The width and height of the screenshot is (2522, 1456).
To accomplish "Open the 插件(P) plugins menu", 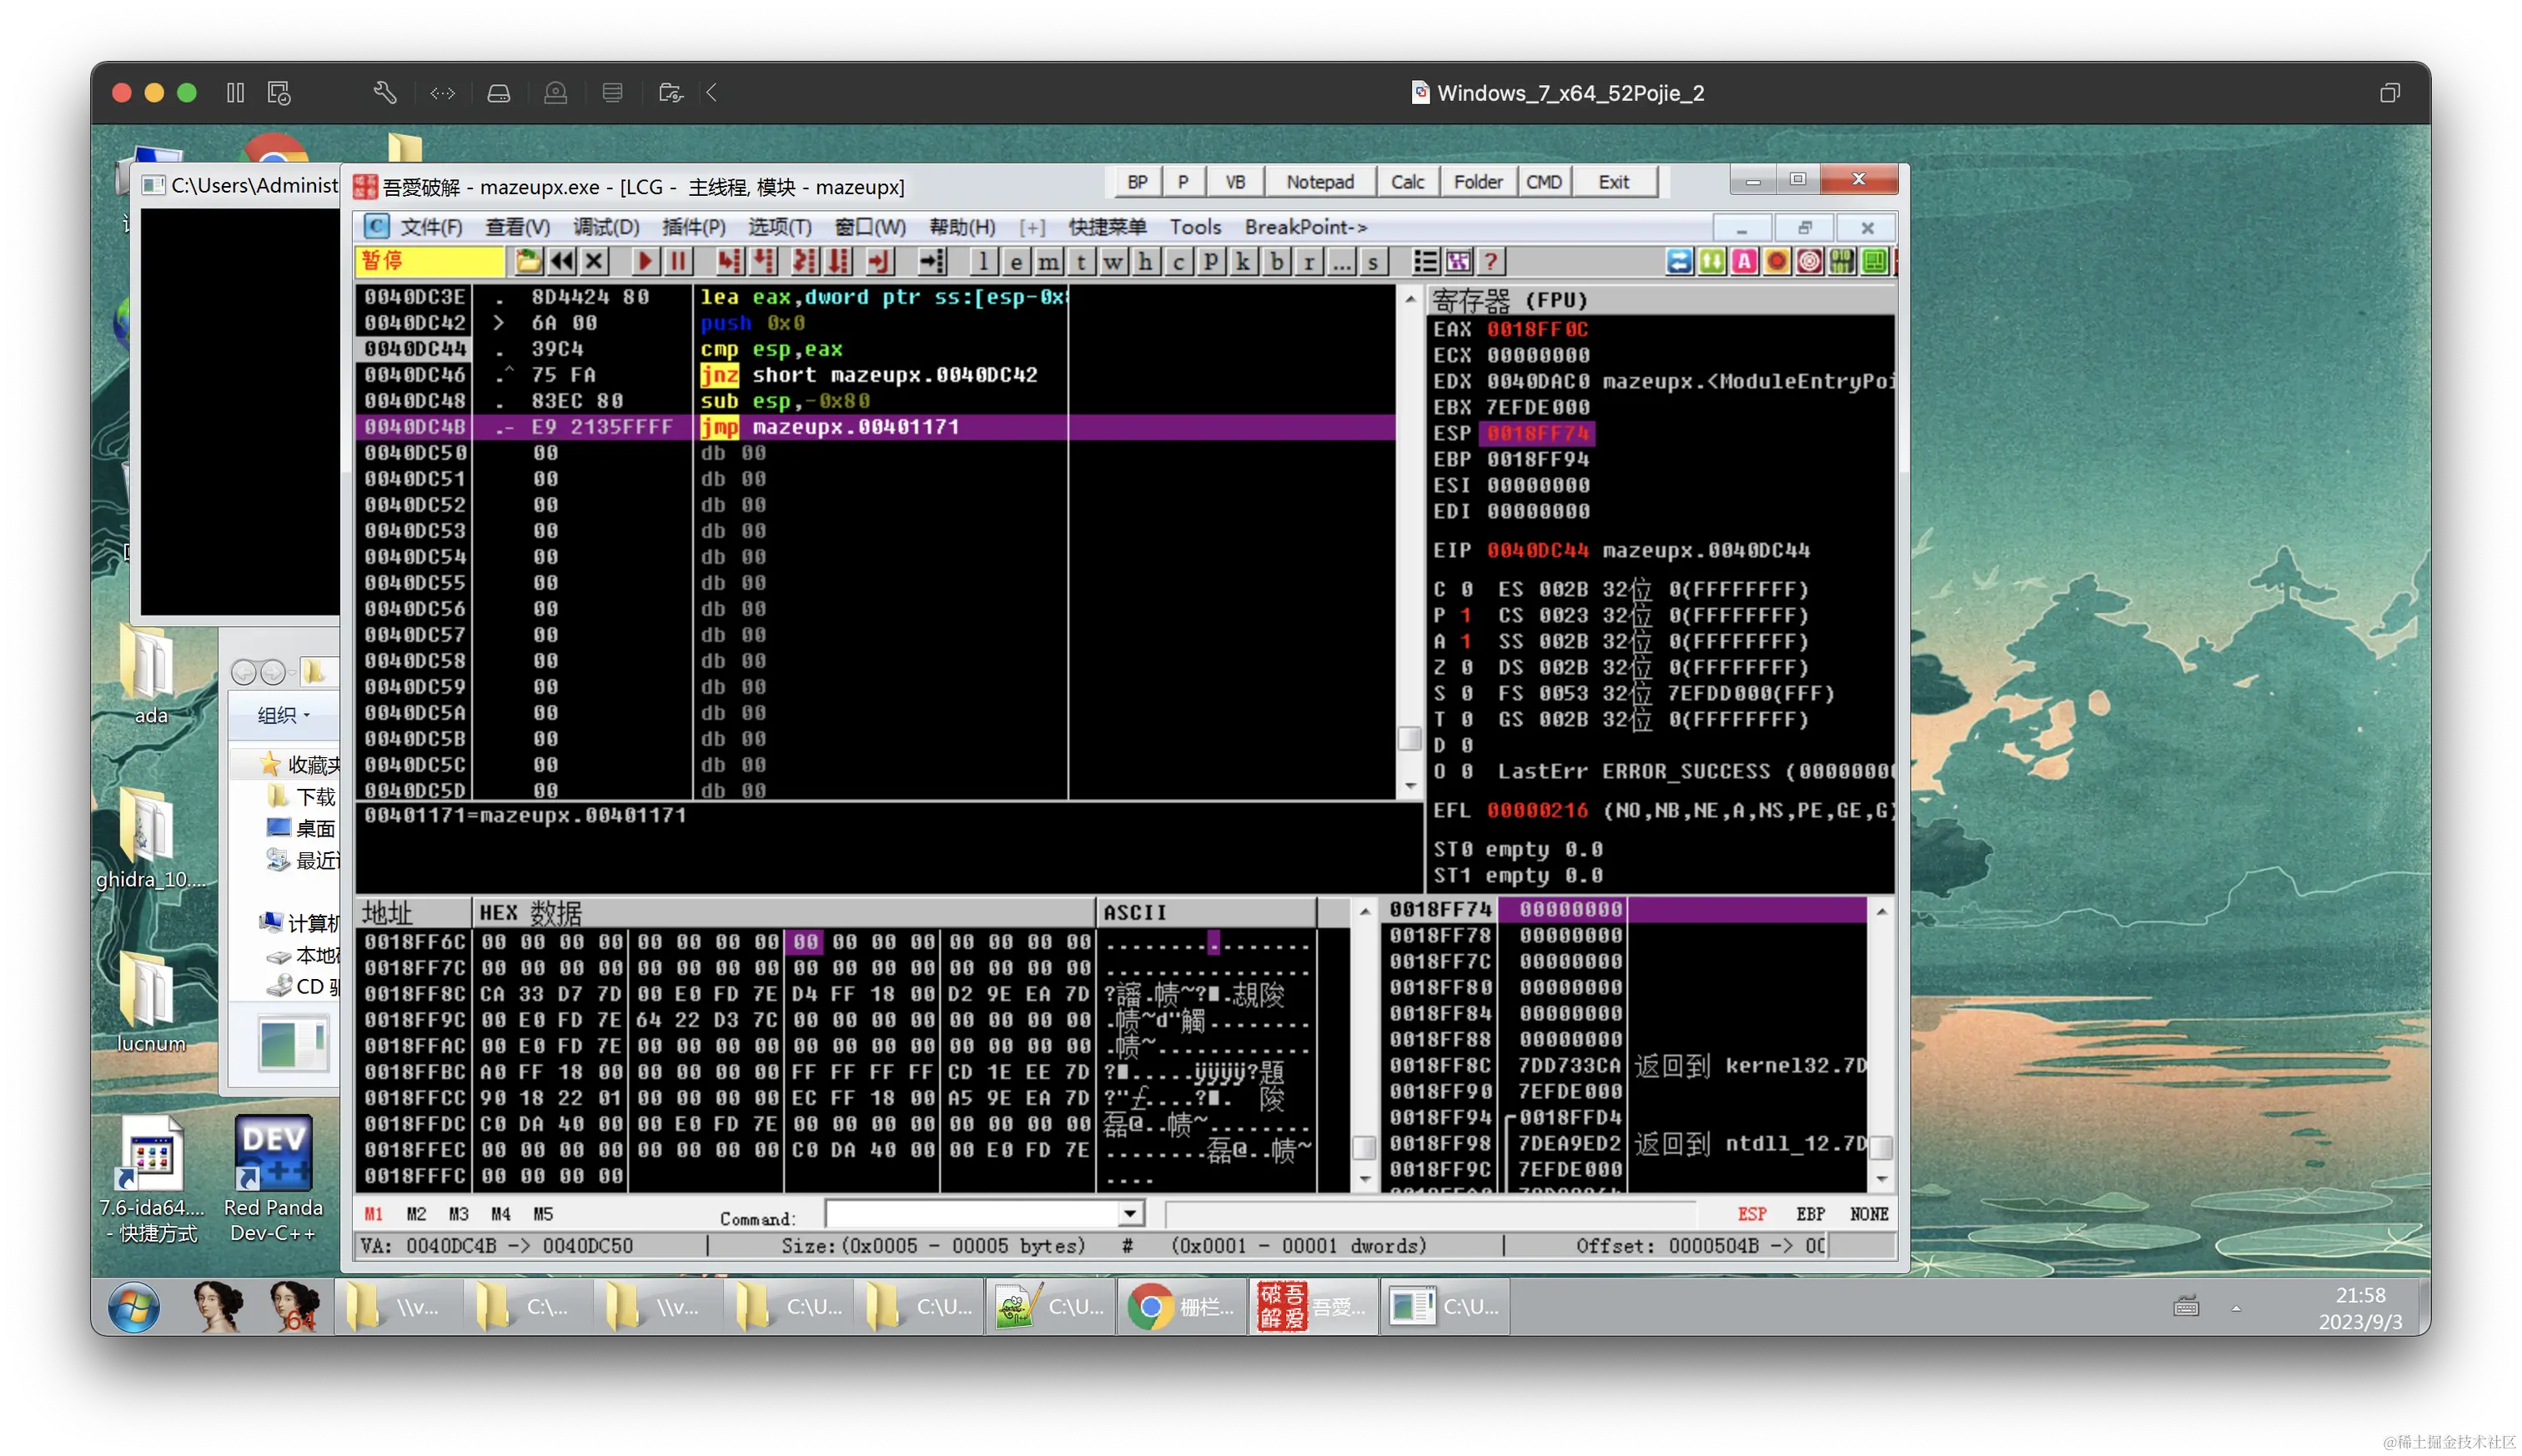I will 693,227.
